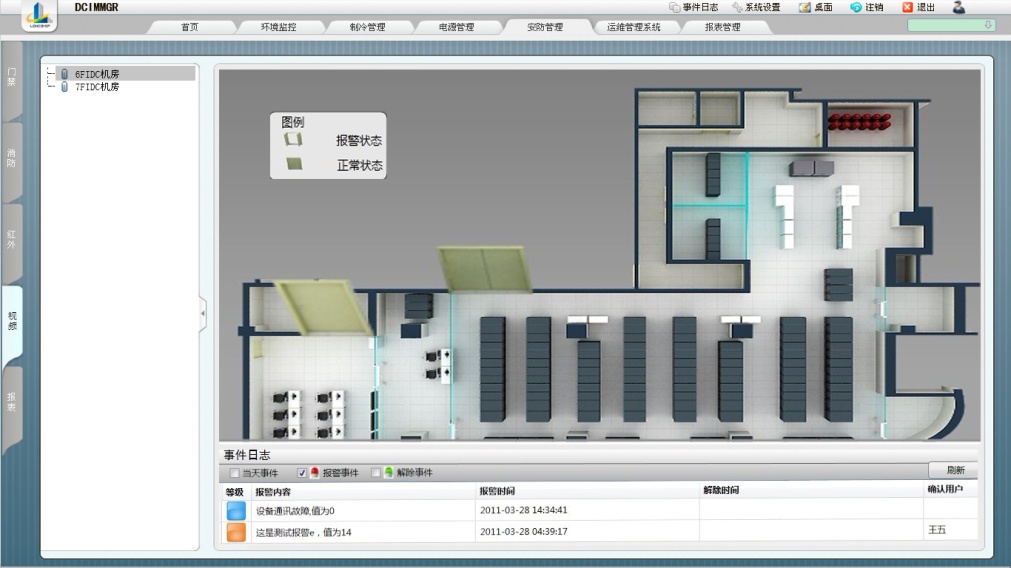Open the green dropdown at top right
Image resolution: width=1011 pixels, height=568 pixels.
click(951, 25)
